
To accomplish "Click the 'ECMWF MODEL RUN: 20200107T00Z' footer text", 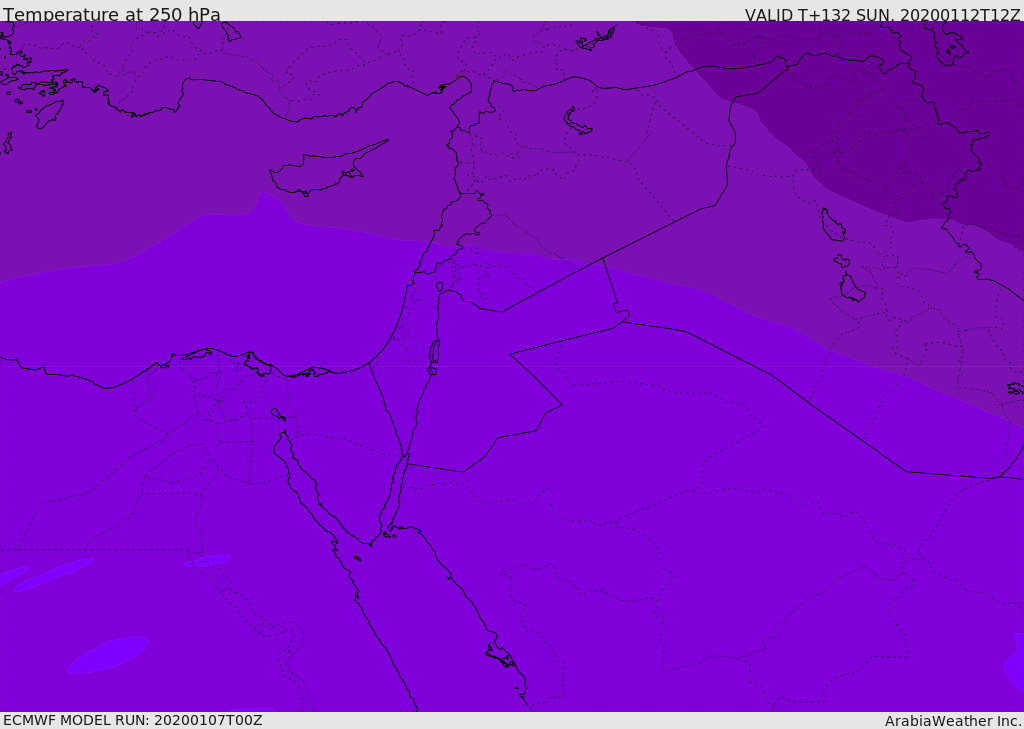I will pyautogui.click(x=133, y=720).
